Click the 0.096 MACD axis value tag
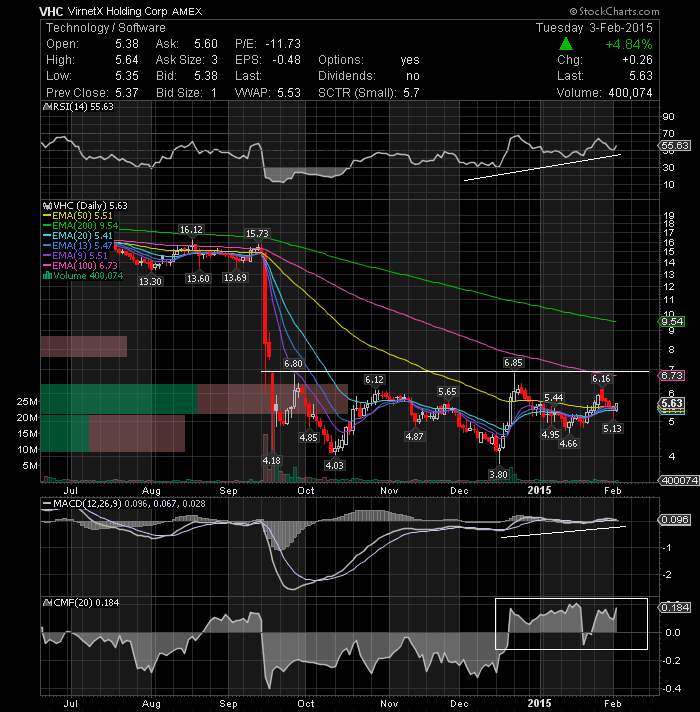Image resolution: width=700 pixels, height=712 pixels. 675,519
